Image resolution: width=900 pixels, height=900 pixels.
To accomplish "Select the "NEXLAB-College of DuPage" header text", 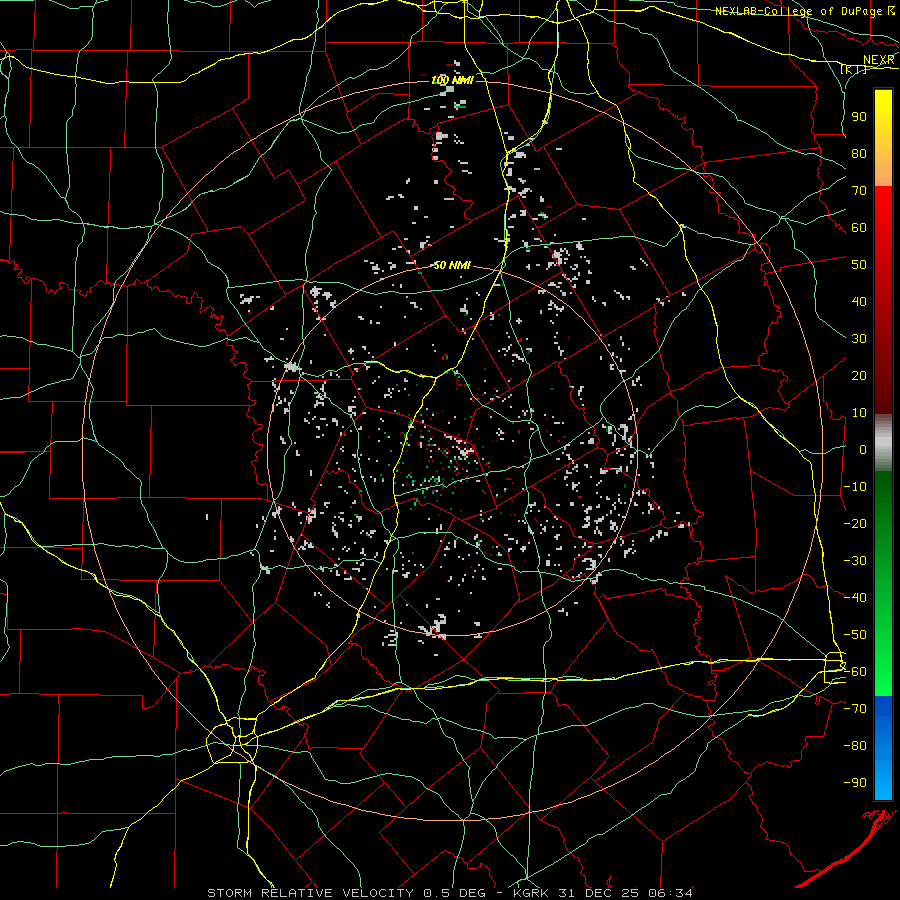I will [x=799, y=11].
